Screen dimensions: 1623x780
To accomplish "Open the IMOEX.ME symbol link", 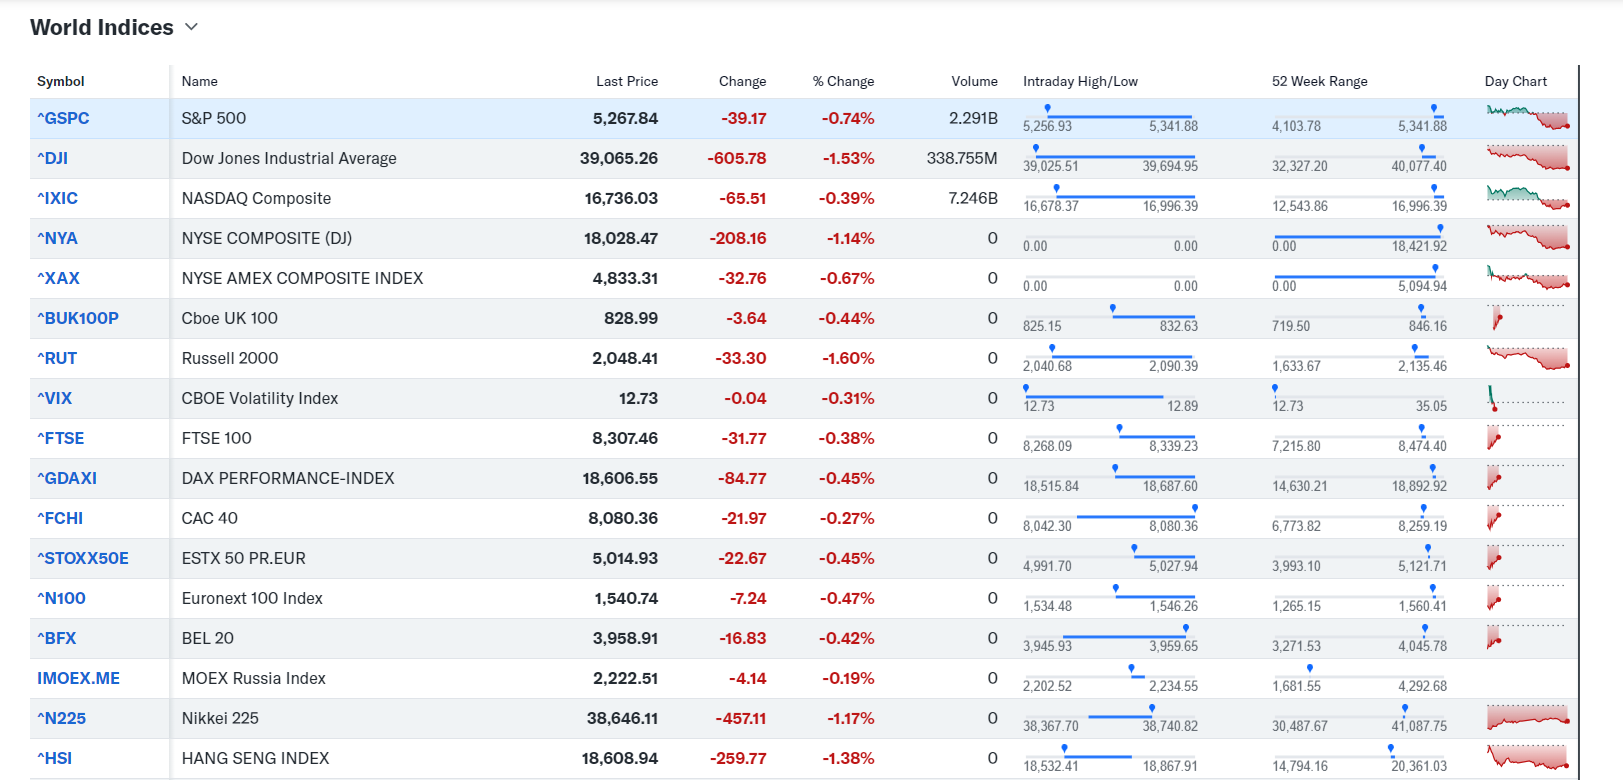I will tap(78, 678).
